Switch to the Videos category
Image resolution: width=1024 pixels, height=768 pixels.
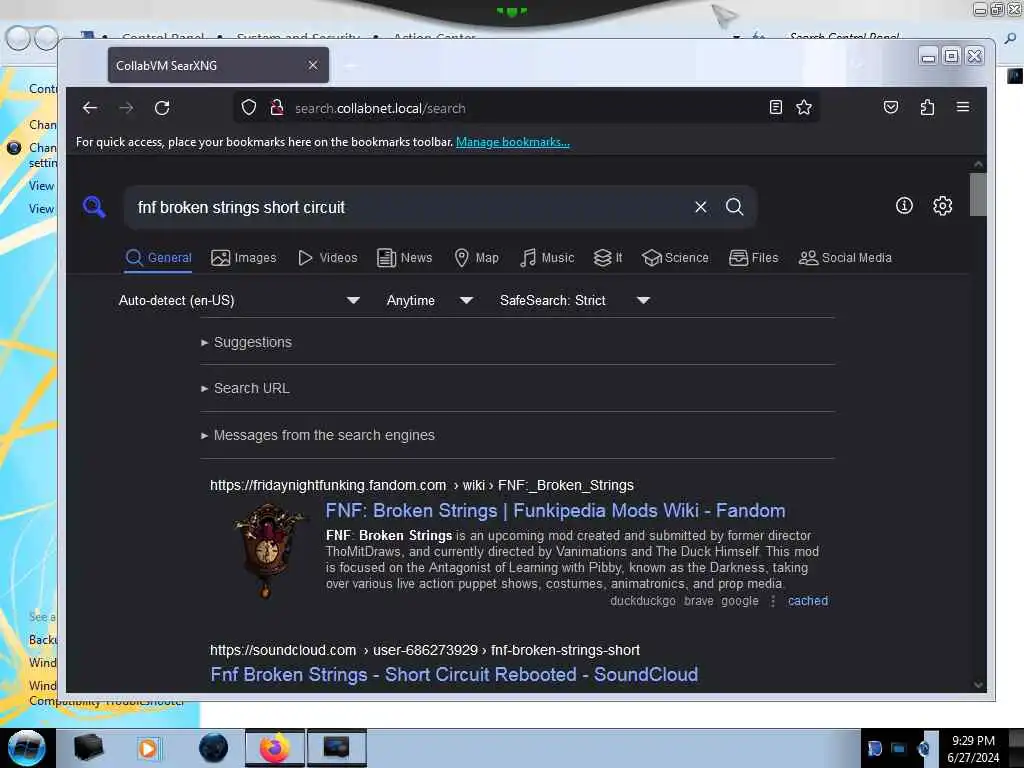327,258
